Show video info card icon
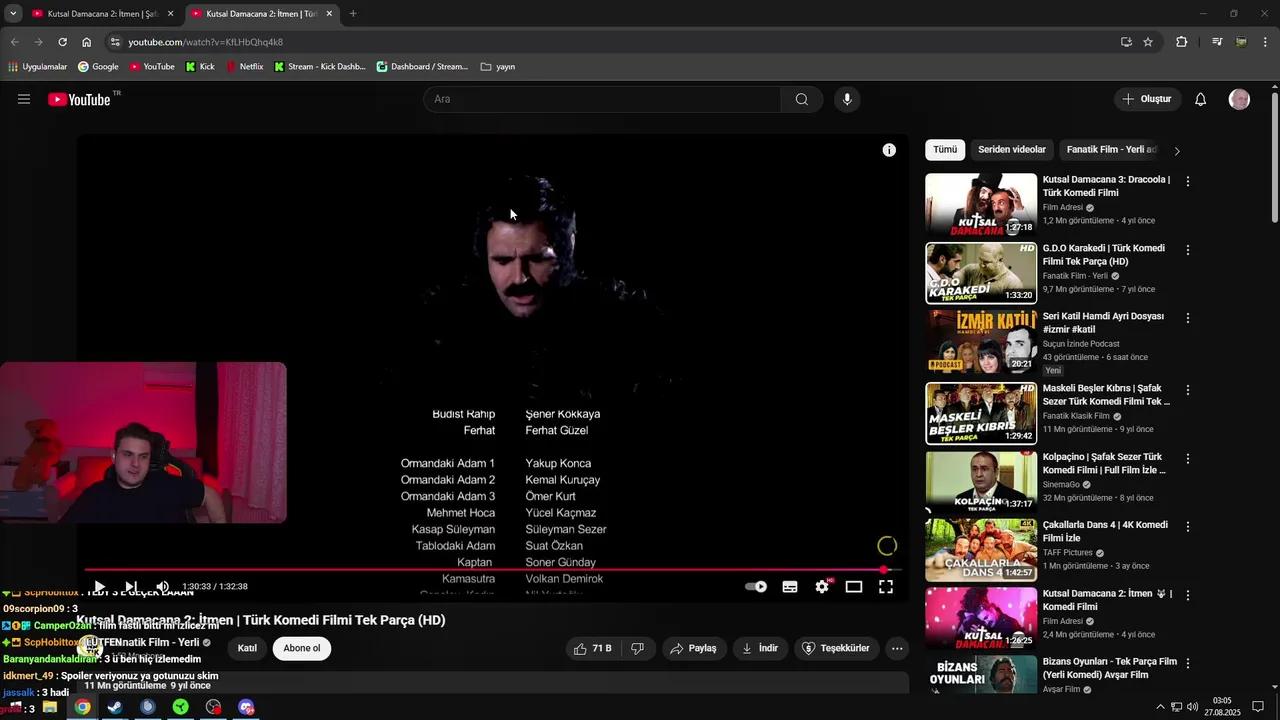 pyautogui.click(x=889, y=150)
